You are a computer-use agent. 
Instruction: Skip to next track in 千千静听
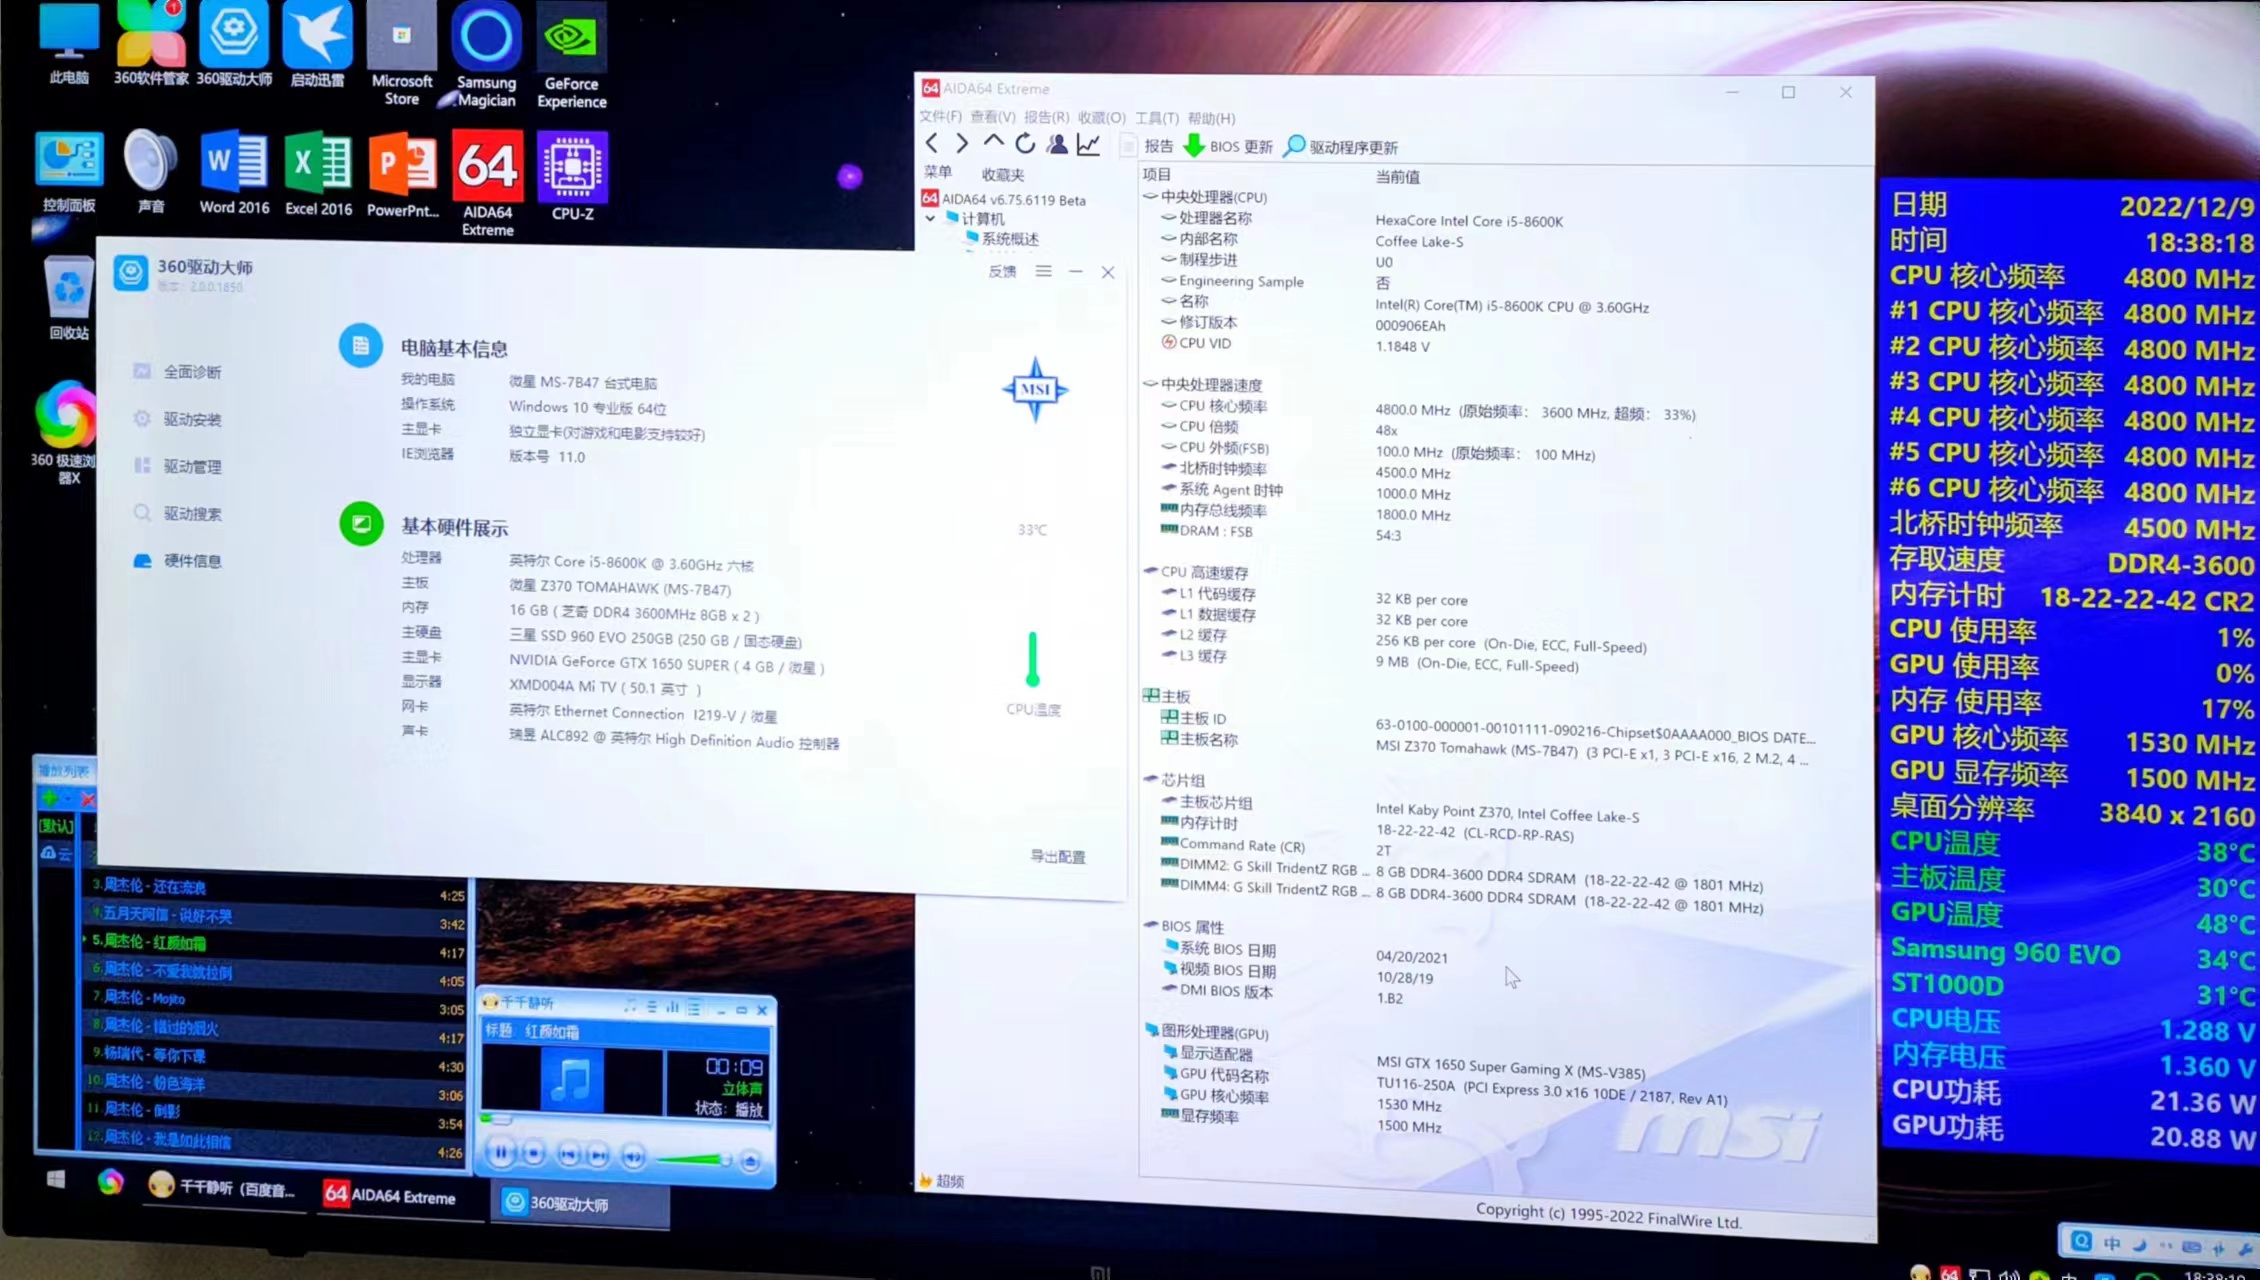coord(598,1156)
